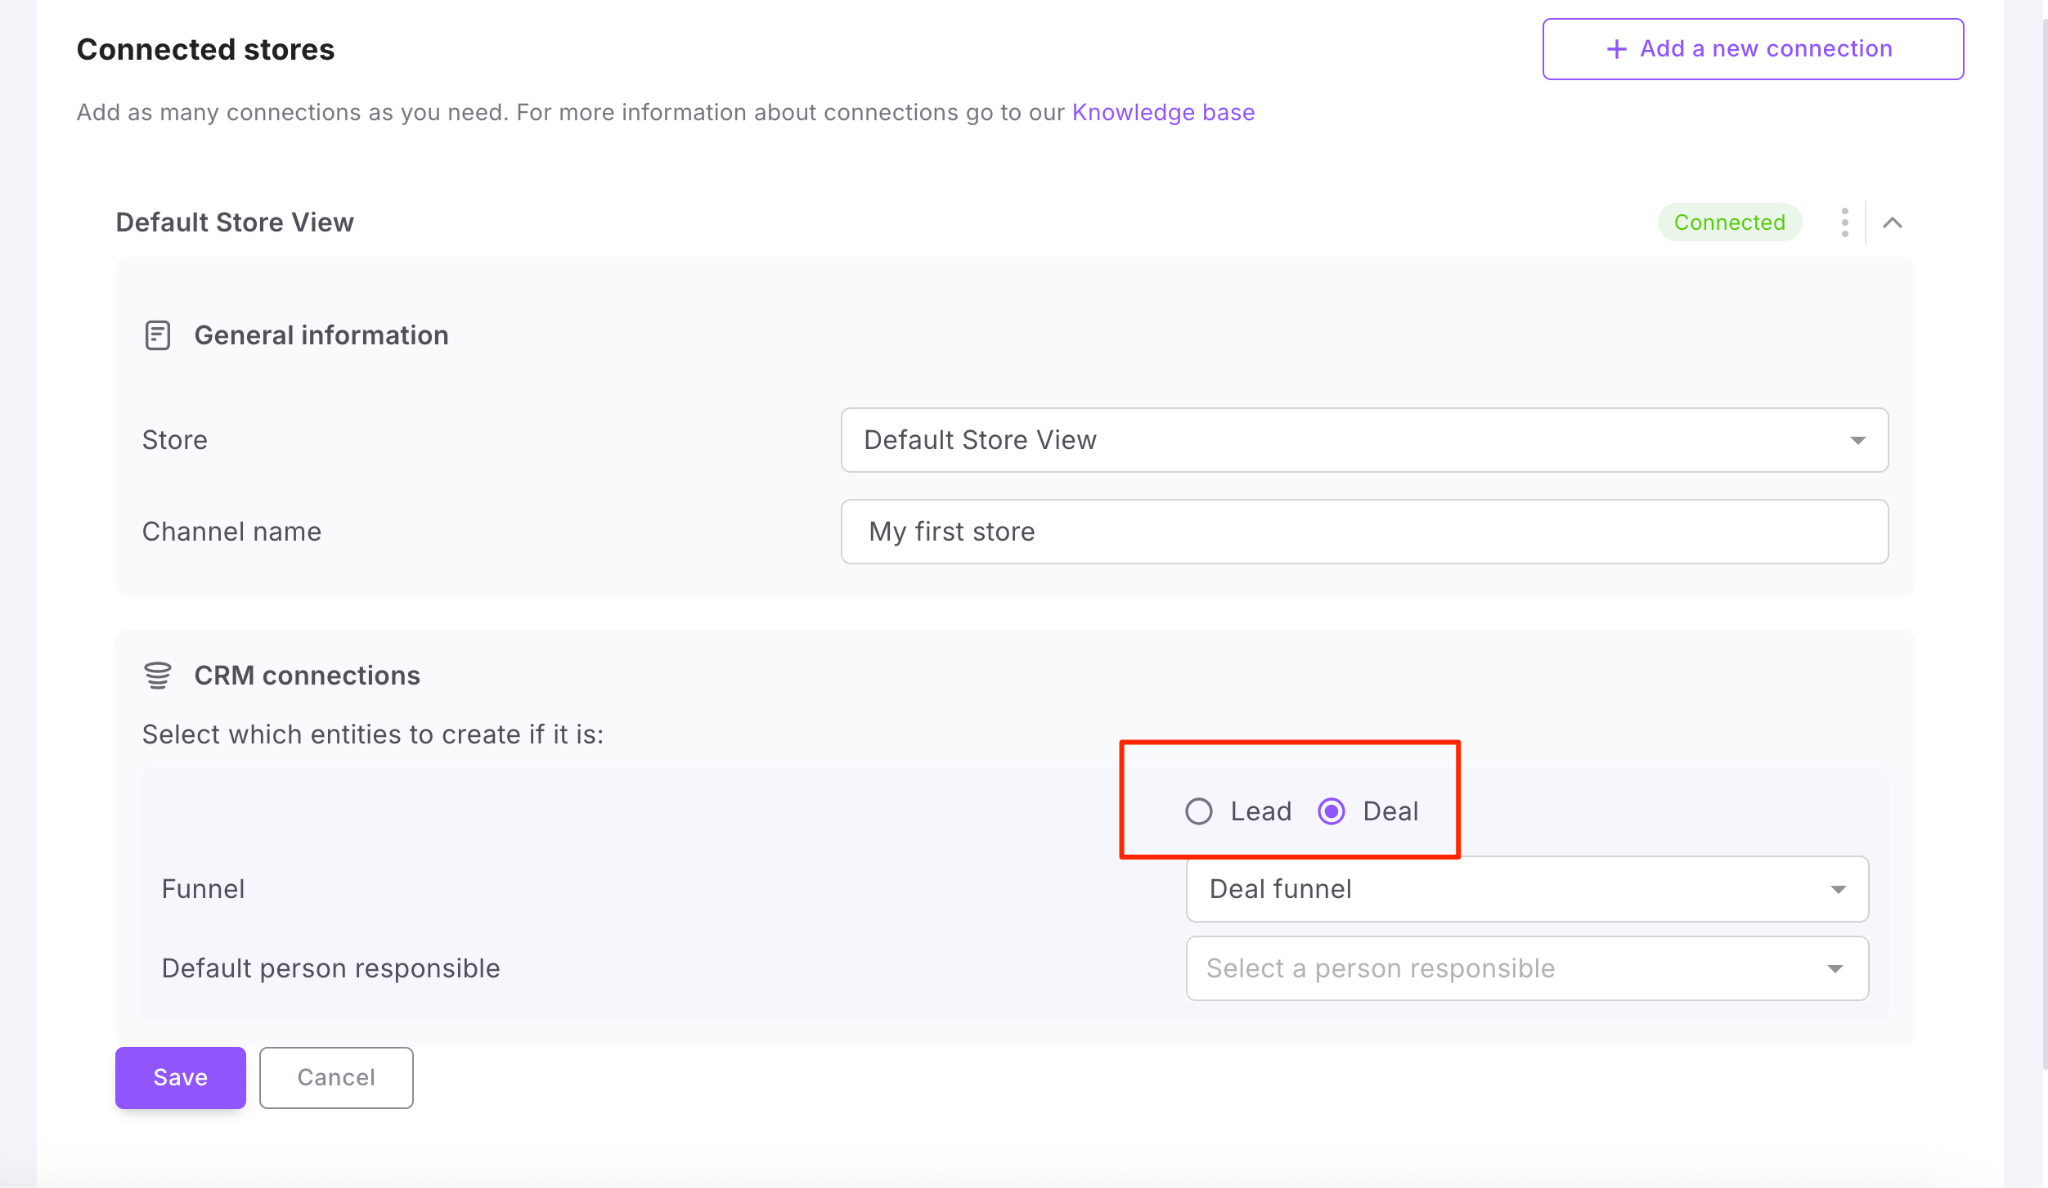Click the General information document icon

tap(158, 335)
